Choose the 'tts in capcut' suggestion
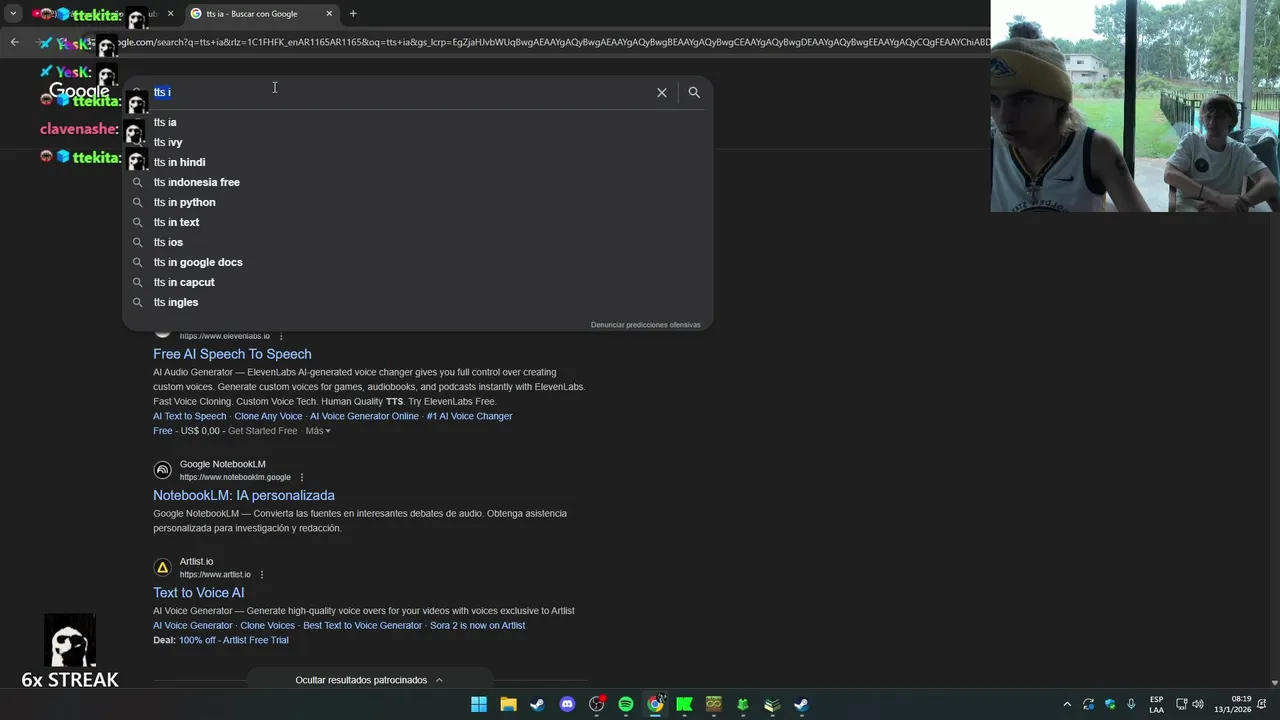This screenshot has width=1280, height=720. 417,282
